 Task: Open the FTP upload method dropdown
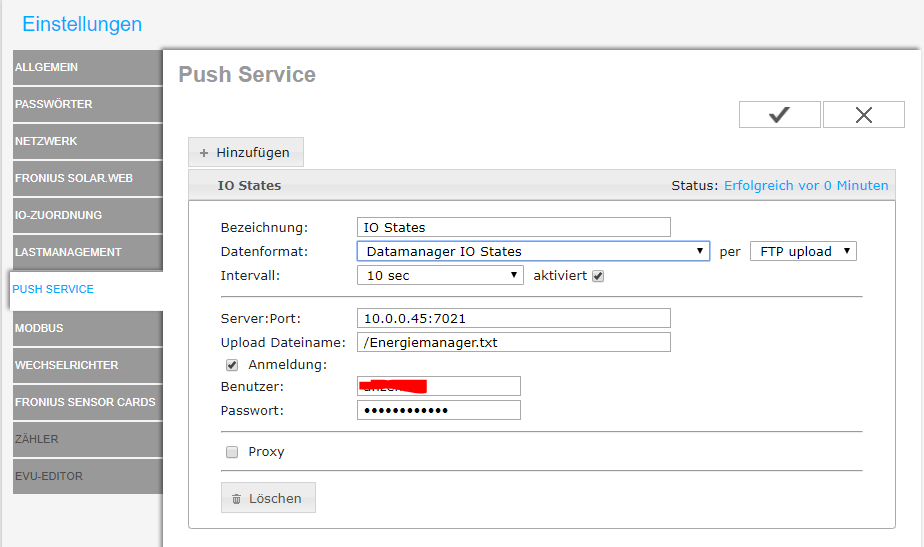tap(803, 251)
